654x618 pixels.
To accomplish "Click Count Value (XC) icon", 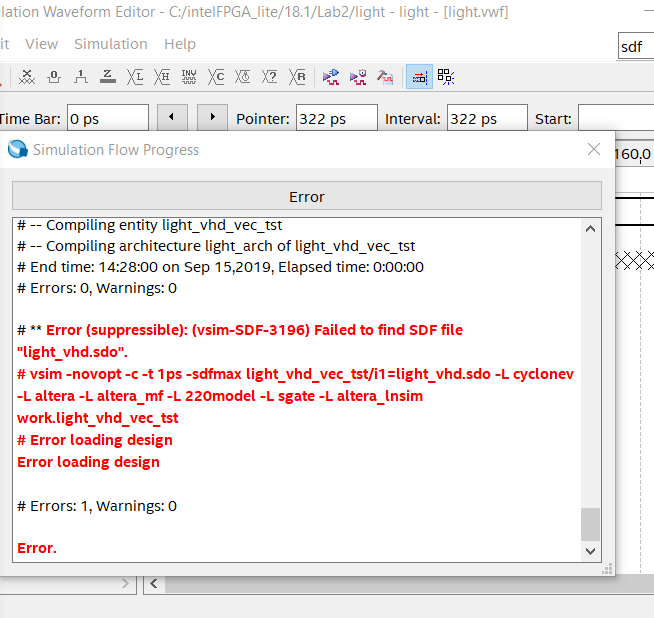I will pos(216,77).
